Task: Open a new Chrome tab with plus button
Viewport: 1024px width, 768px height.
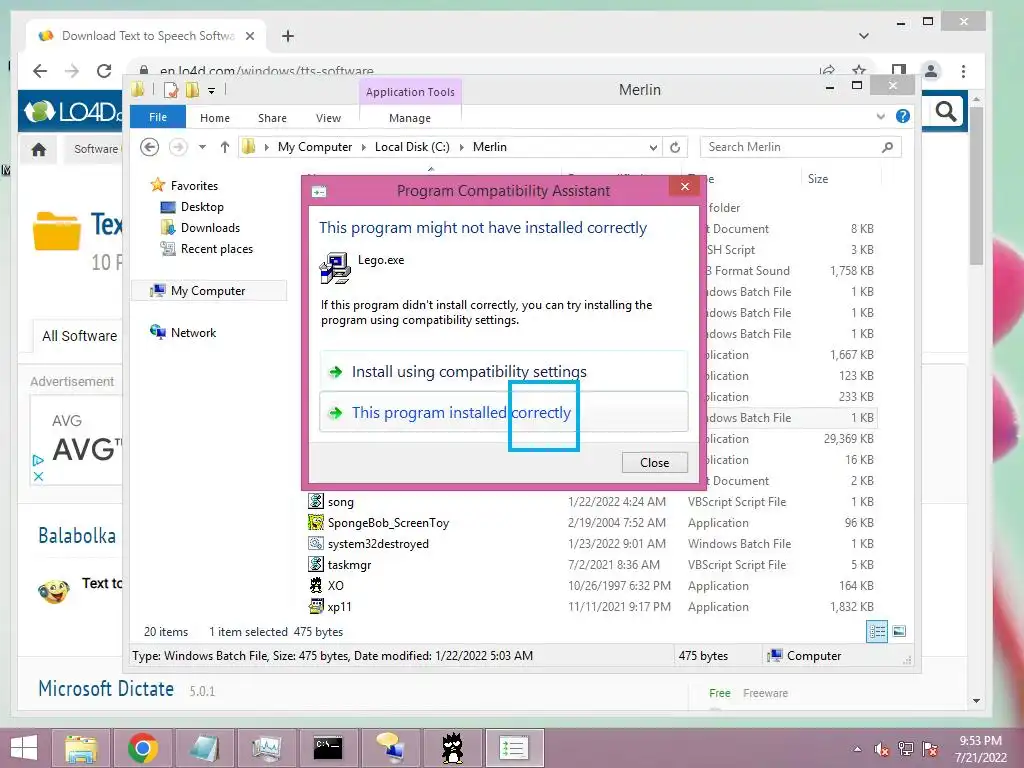Action: [x=288, y=36]
